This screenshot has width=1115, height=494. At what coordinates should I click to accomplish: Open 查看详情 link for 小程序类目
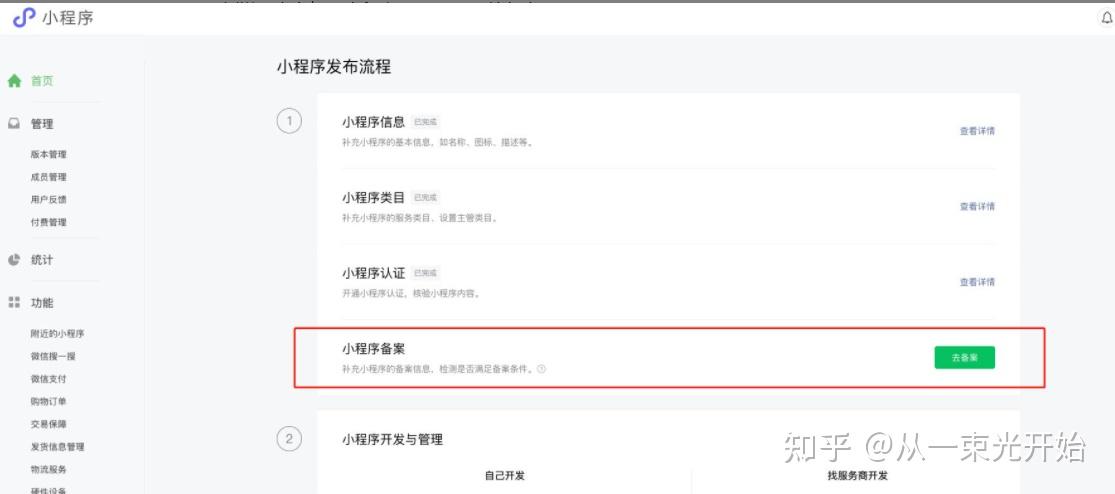tap(977, 207)
